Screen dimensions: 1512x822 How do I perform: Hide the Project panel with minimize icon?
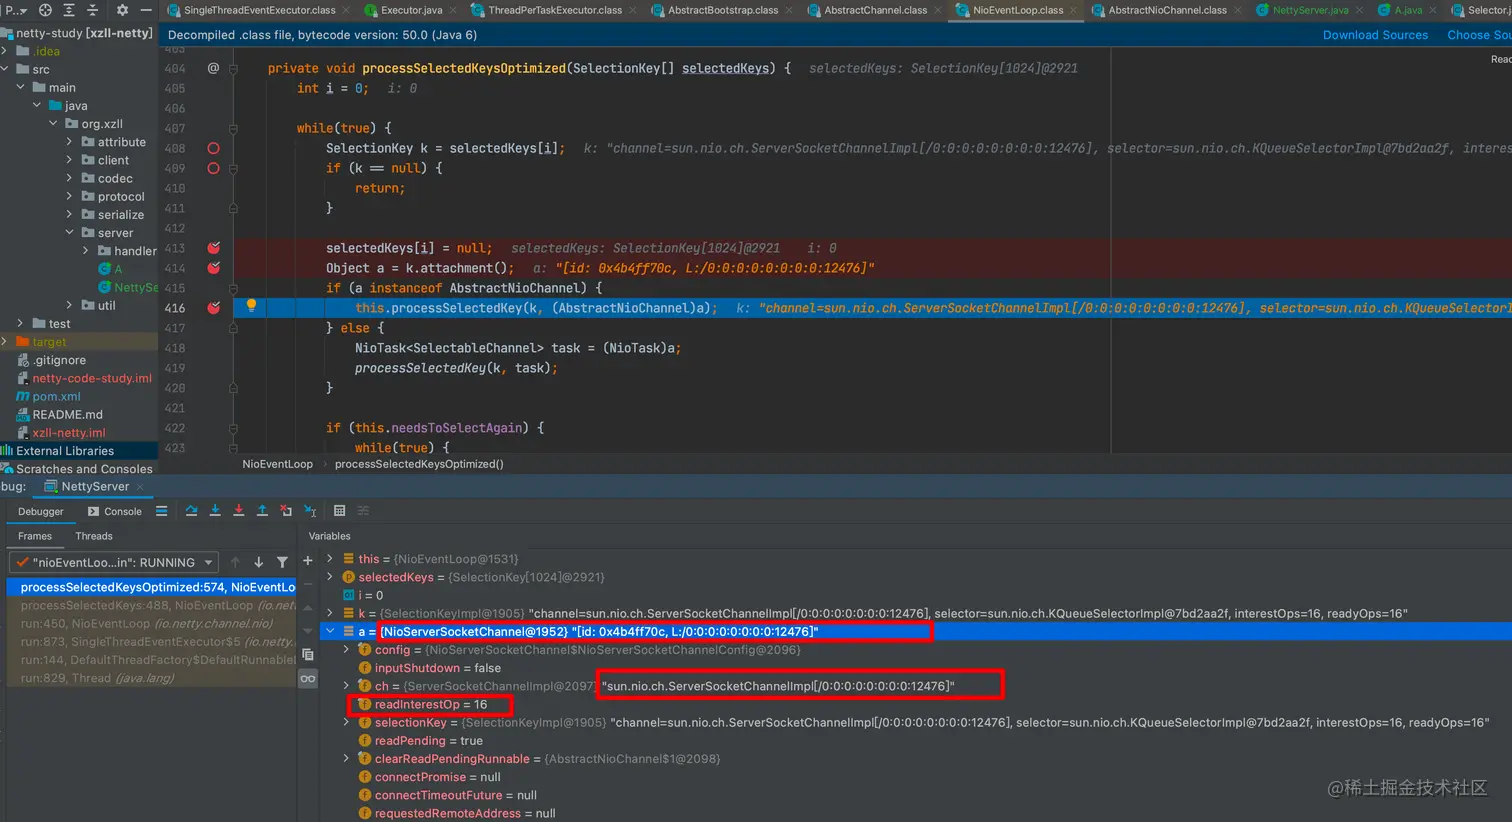click(x=146, y=10)
